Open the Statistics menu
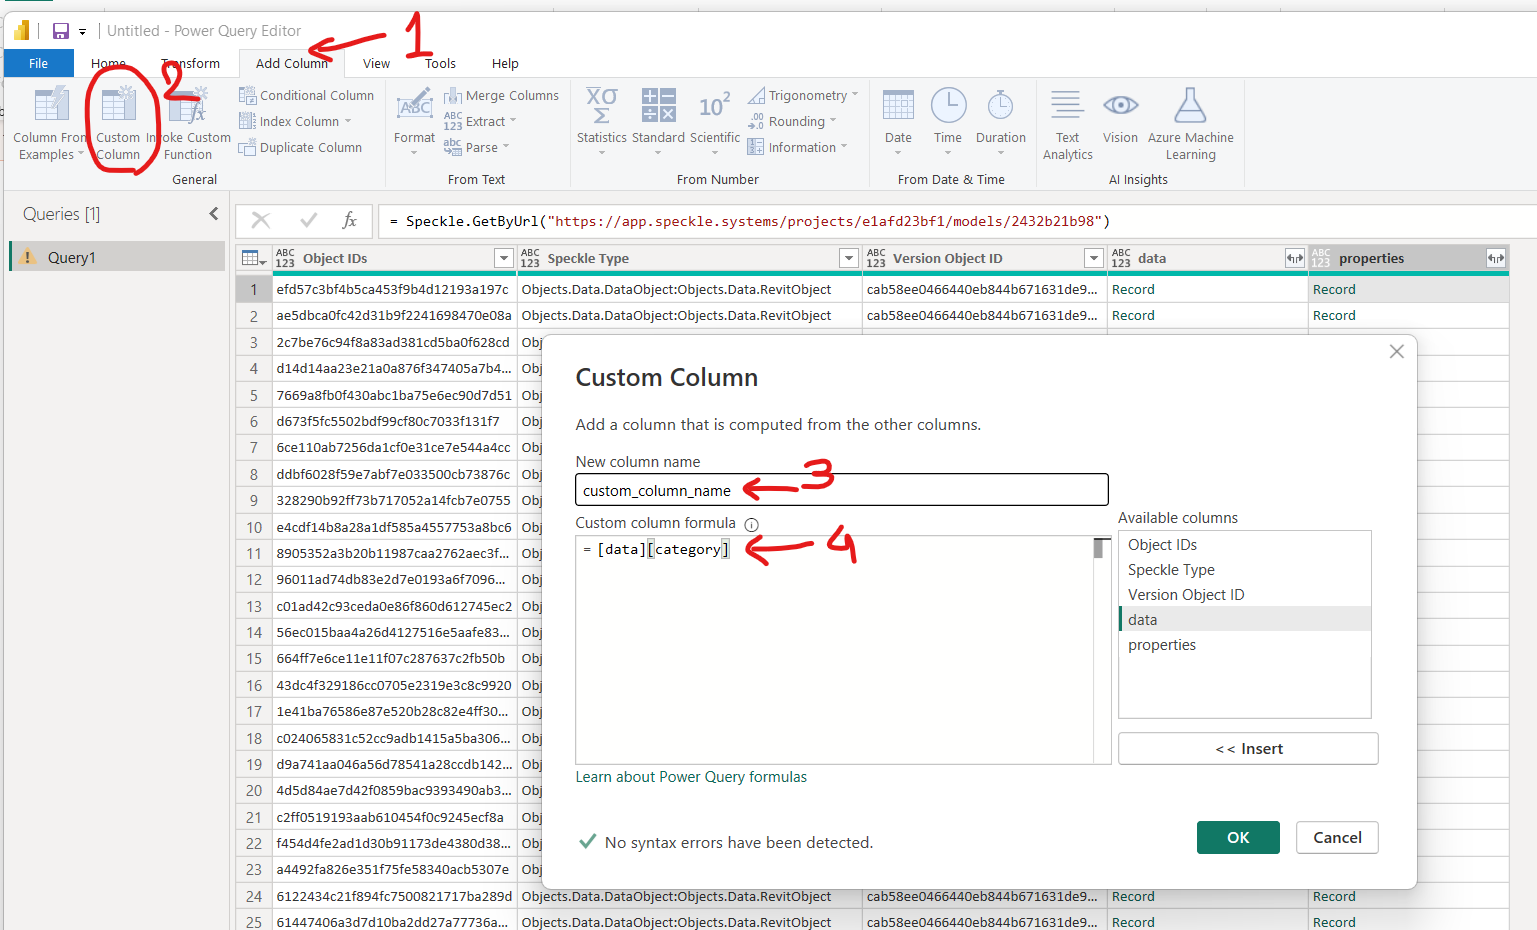This screenshot has height=930, width=1537. (601, 120)
